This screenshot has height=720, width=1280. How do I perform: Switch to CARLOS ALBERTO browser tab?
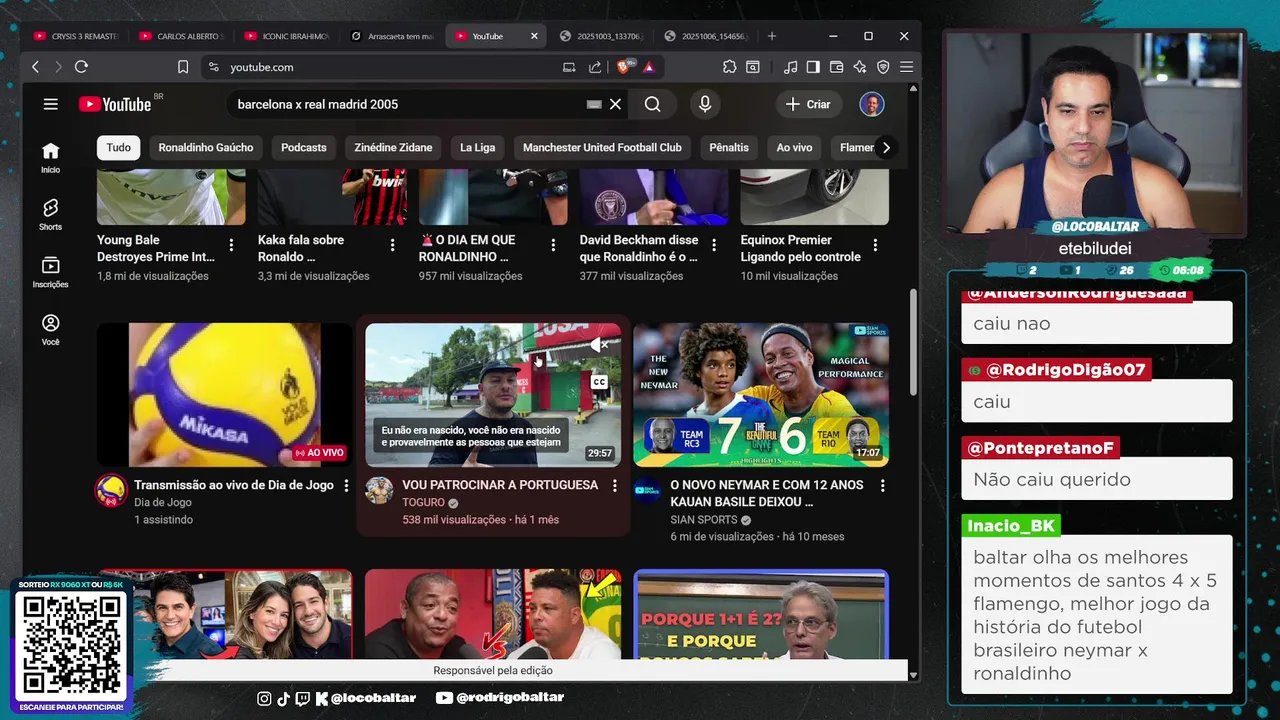coord(183,36)
